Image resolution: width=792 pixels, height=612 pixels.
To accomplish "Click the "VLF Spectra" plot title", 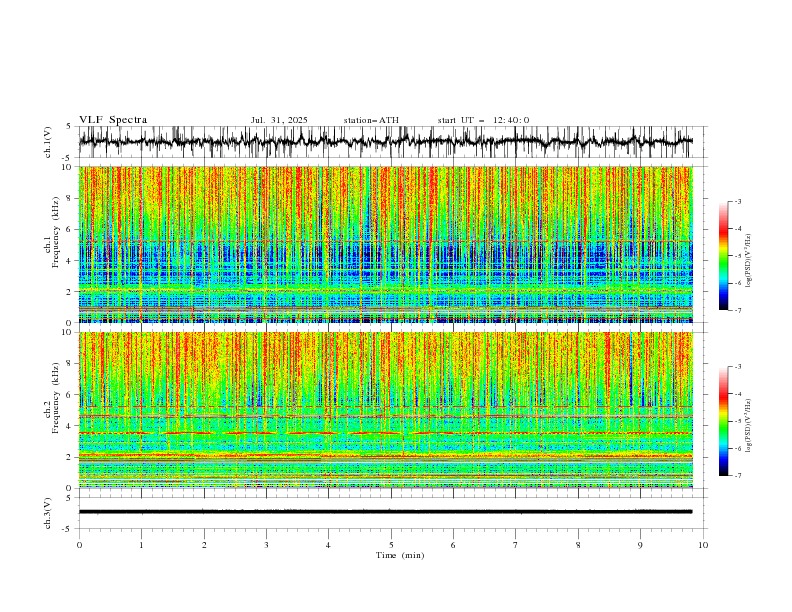I will 113,120.
